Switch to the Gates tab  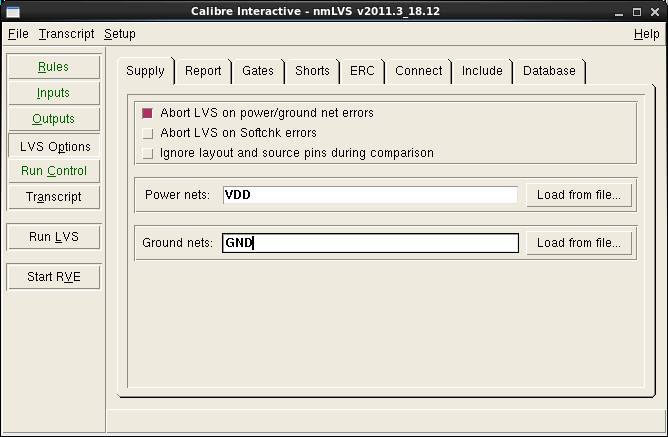pos(258,71)
